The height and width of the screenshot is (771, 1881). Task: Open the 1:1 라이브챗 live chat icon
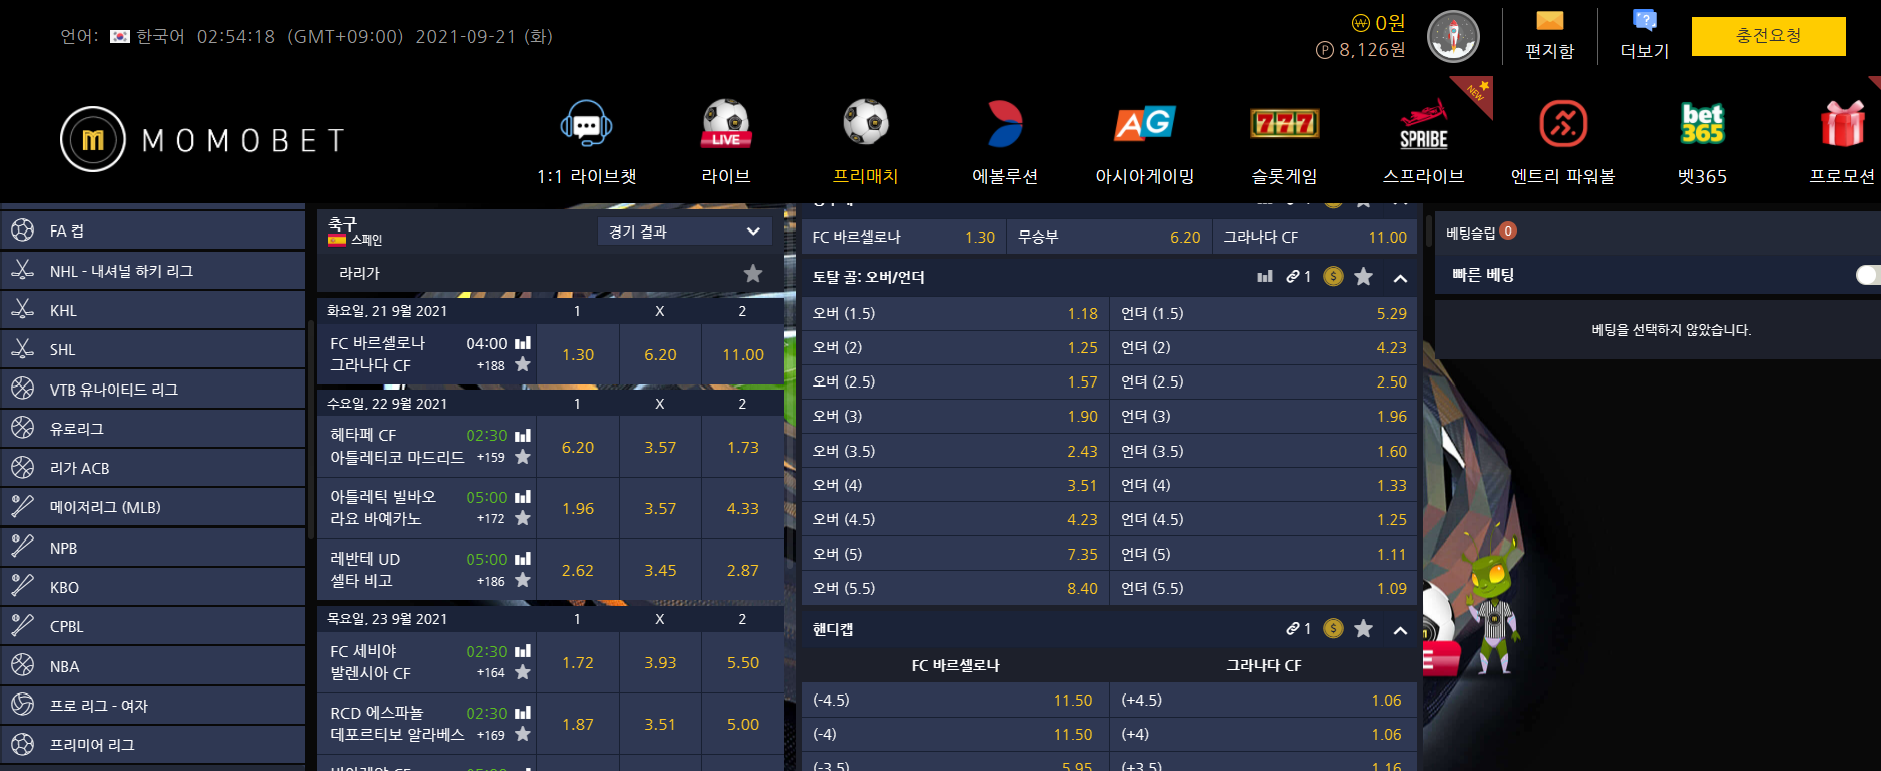pyautogui.click(x=586, y=125)
